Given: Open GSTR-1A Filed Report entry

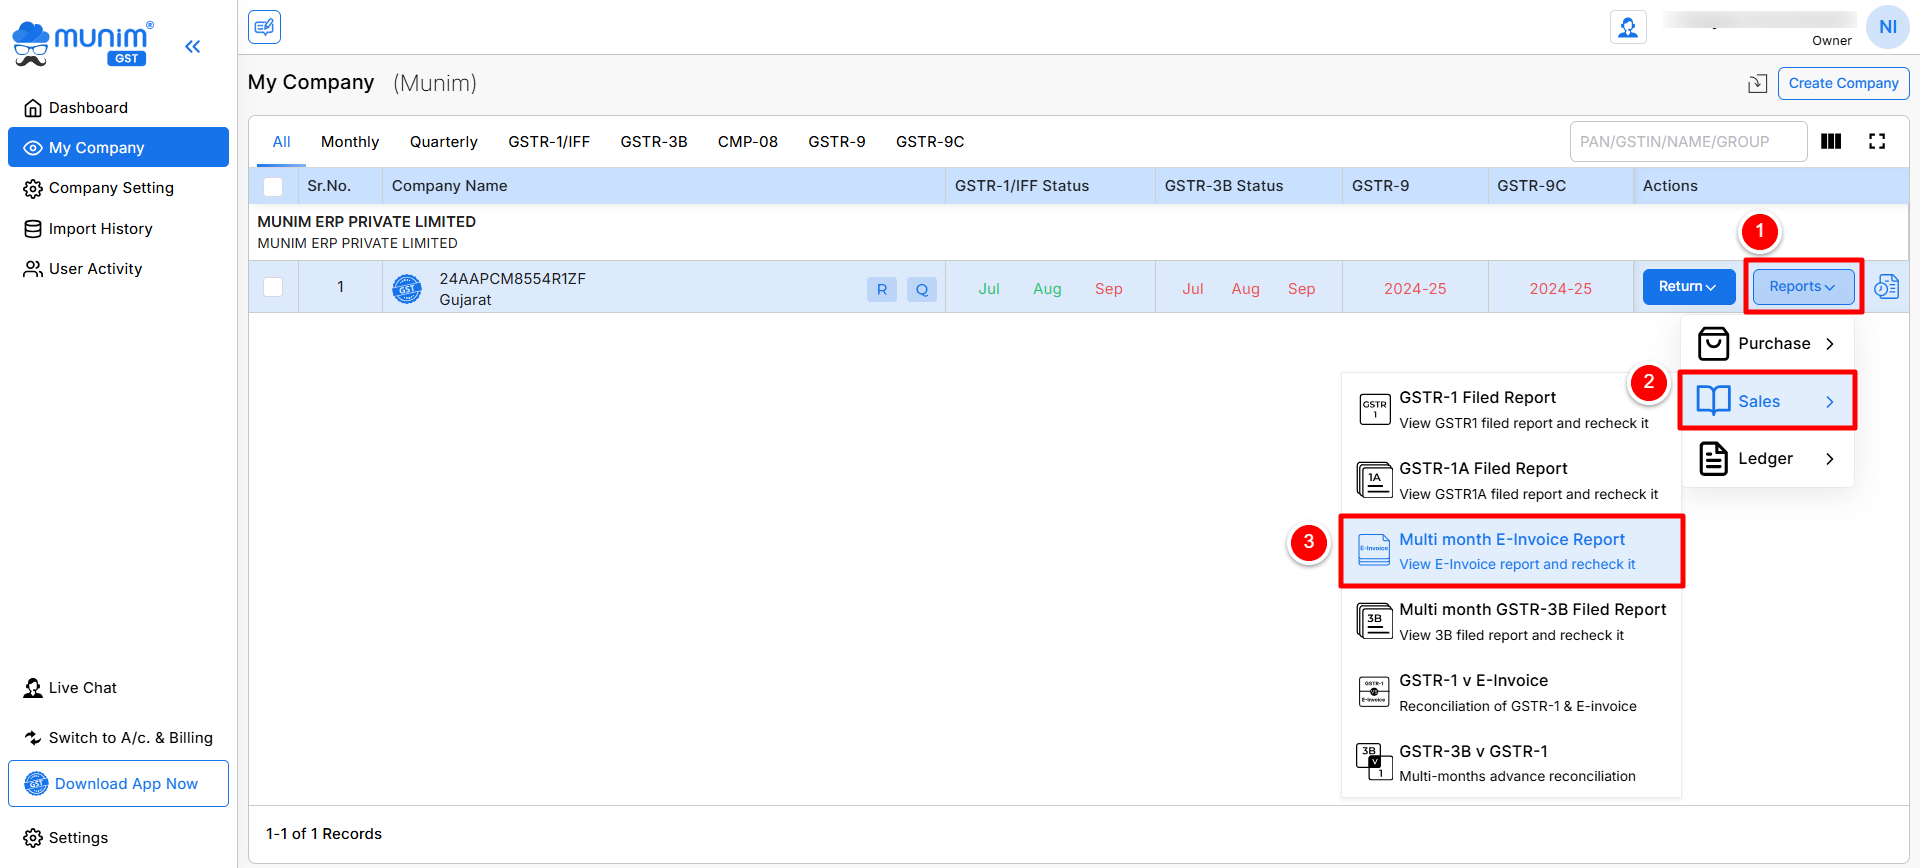Looking at the screenshot, I should [x=1511, y=480].
